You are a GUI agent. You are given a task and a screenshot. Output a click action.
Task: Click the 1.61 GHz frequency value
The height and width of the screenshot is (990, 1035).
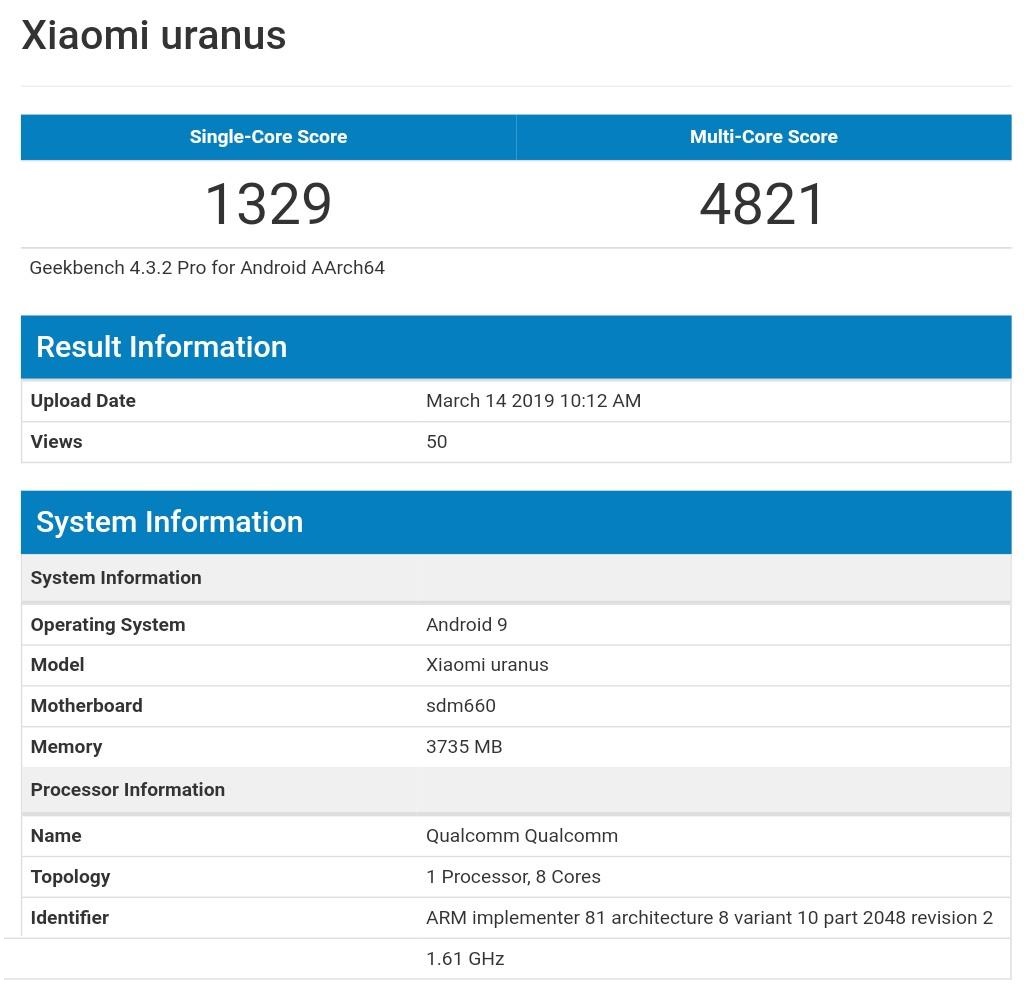pyautogui.click(x=464, y=958)
